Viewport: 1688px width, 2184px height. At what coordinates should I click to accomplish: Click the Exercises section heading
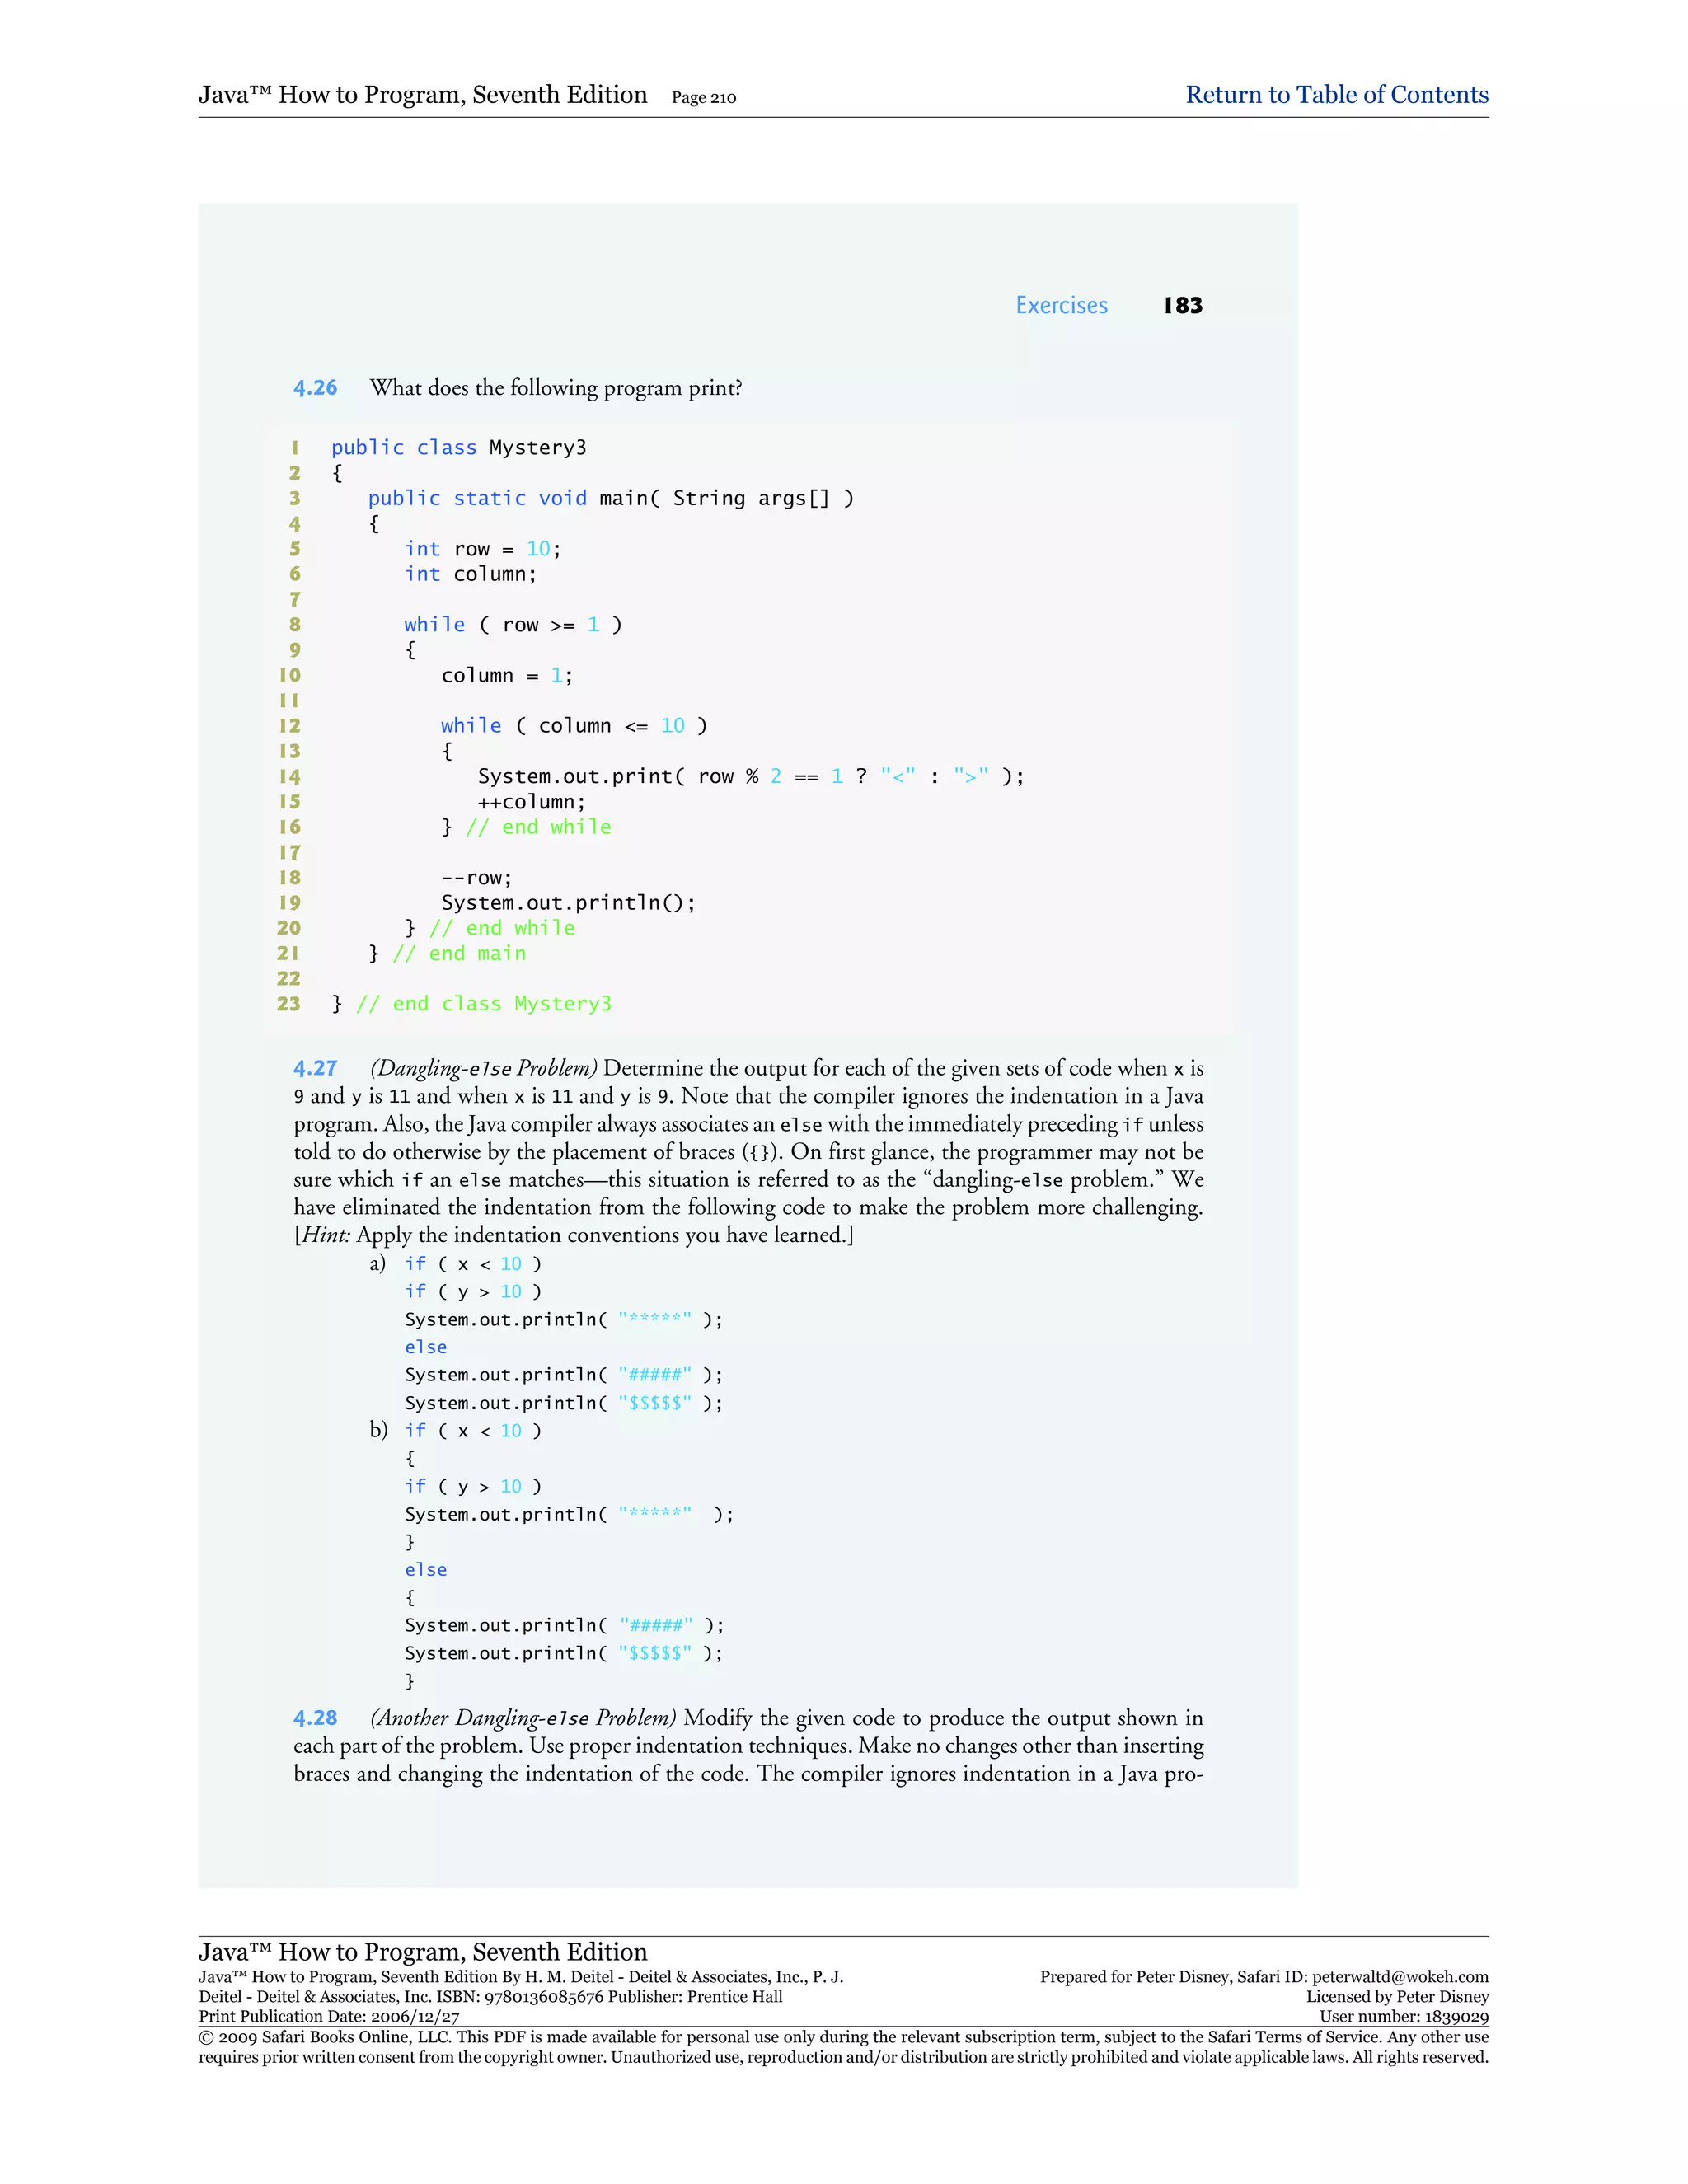pos(1061,305)
